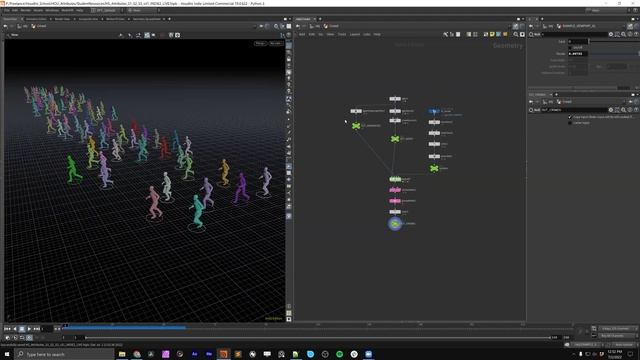The height and width of the screenshot is (360, 640).
Task: Jump to the first frame
Action: pyautogui.click(x=7, y=329)
